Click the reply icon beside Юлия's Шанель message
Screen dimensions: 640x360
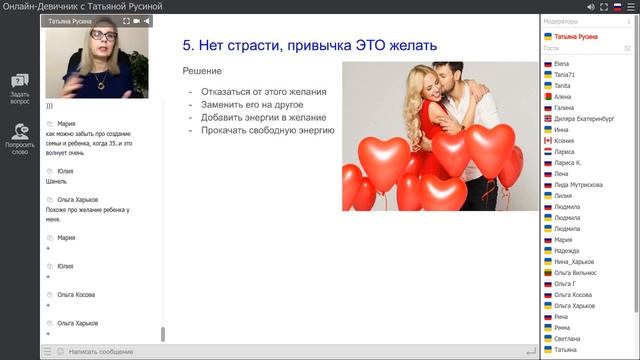tap(50, 171)
